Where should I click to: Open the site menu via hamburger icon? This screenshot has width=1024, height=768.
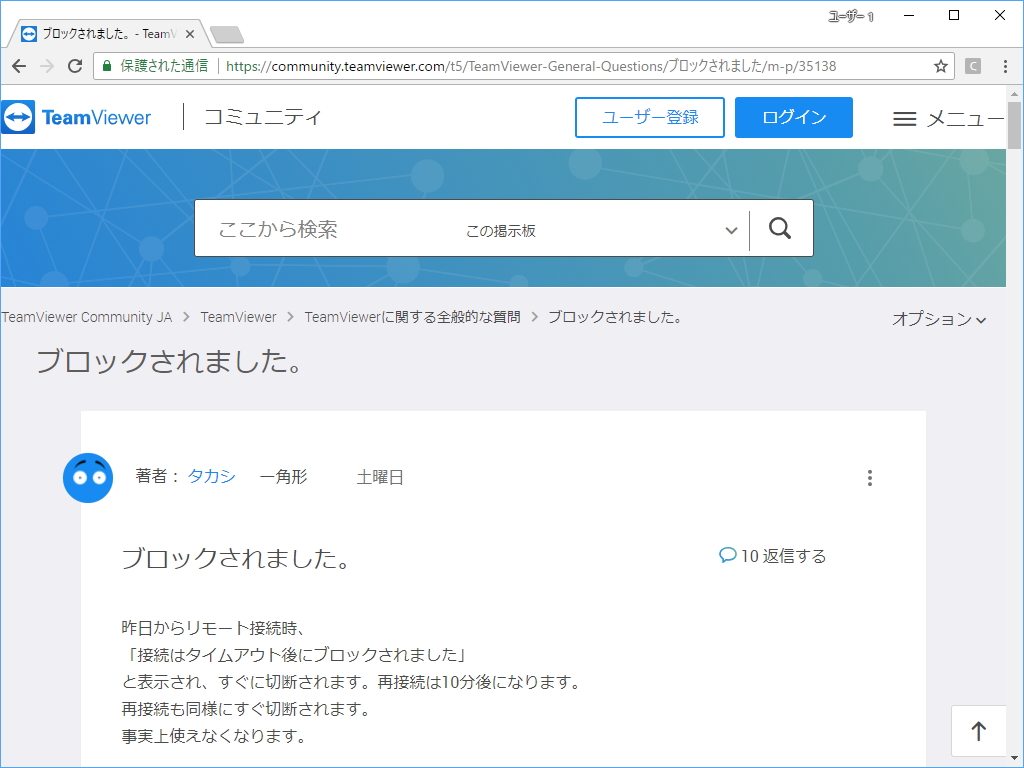pos(903,118)
